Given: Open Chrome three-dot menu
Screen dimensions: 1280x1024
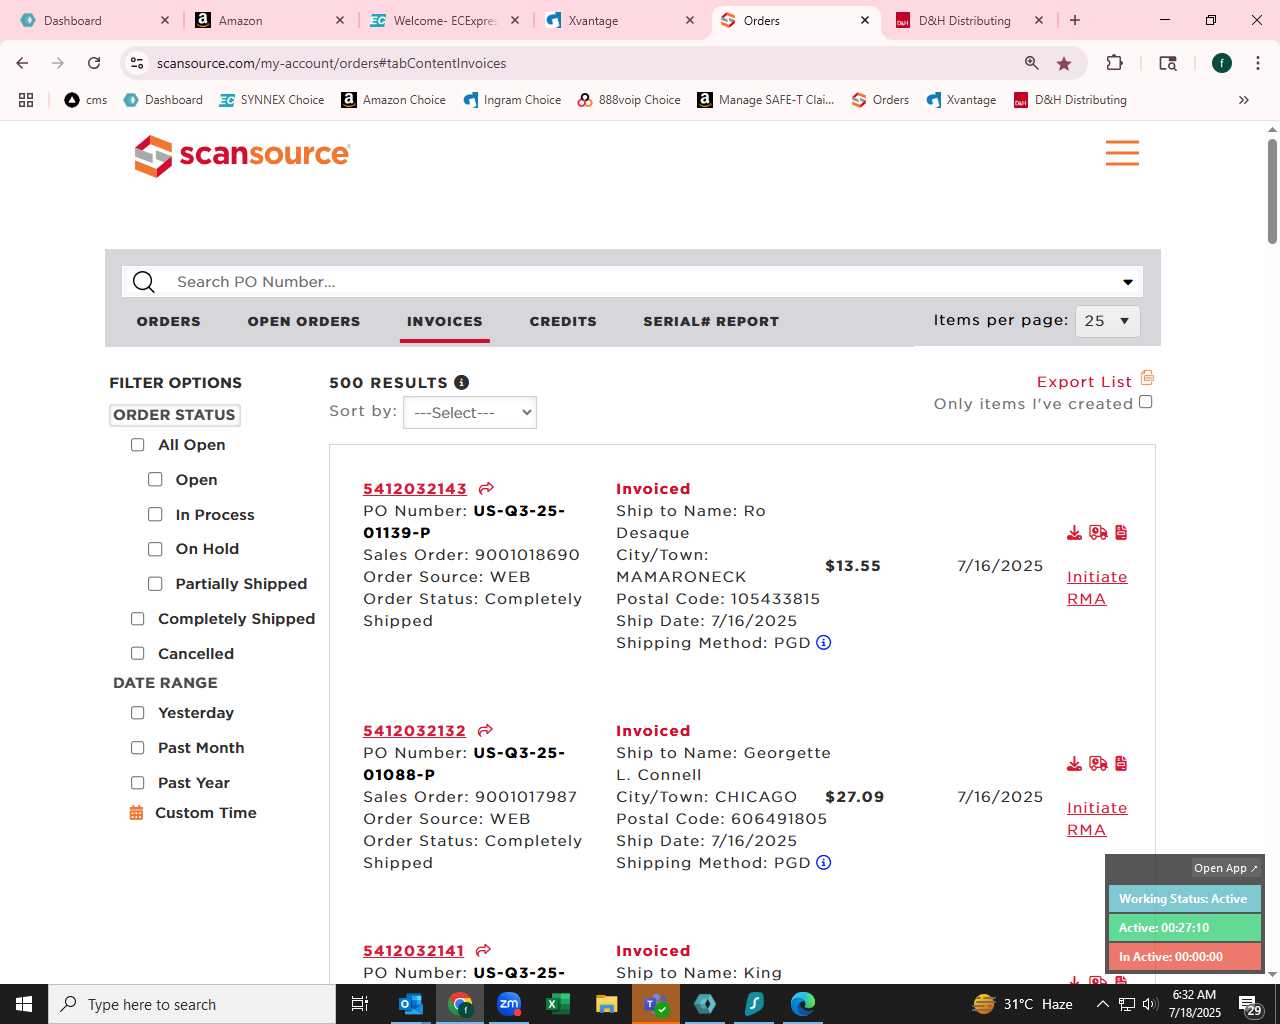Looking at the screenshot, I should click(1258, 63).
